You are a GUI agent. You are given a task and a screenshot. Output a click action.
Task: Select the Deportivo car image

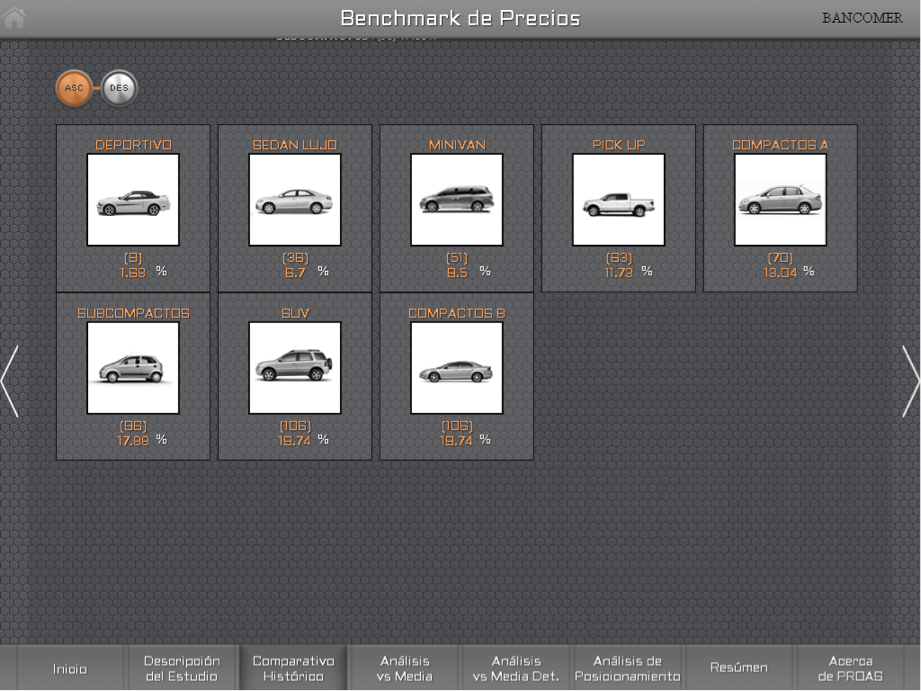pyautogui.click(x=133, y=200)
